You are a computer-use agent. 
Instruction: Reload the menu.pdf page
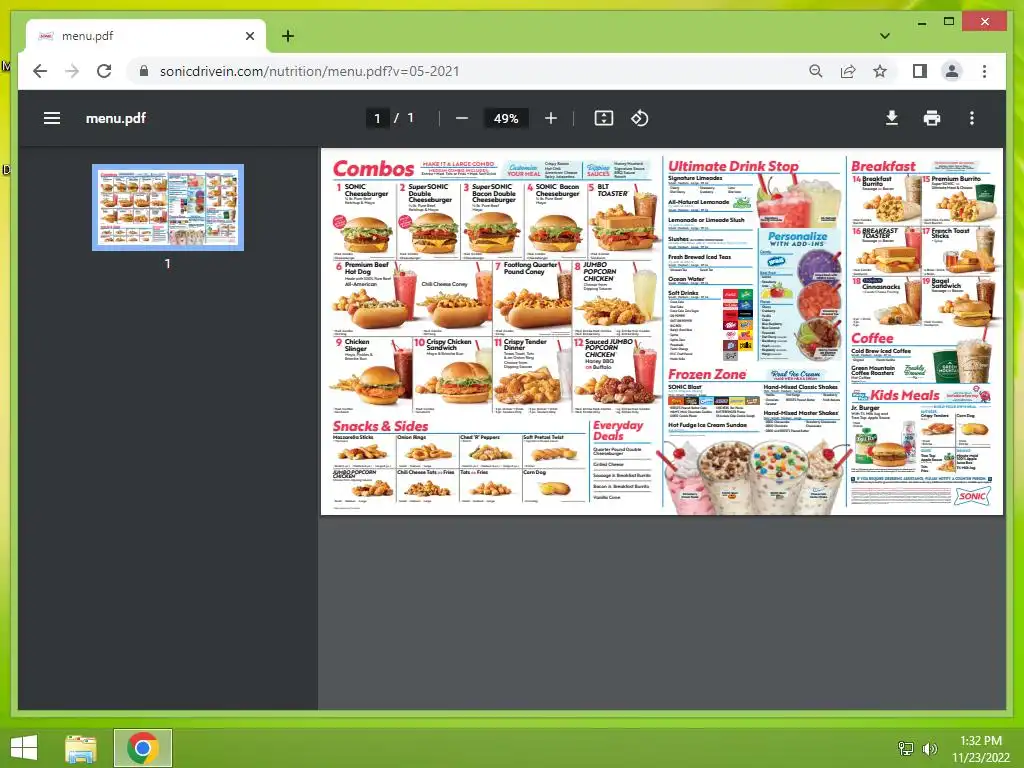pyautogui.click(x=104, y=71)
